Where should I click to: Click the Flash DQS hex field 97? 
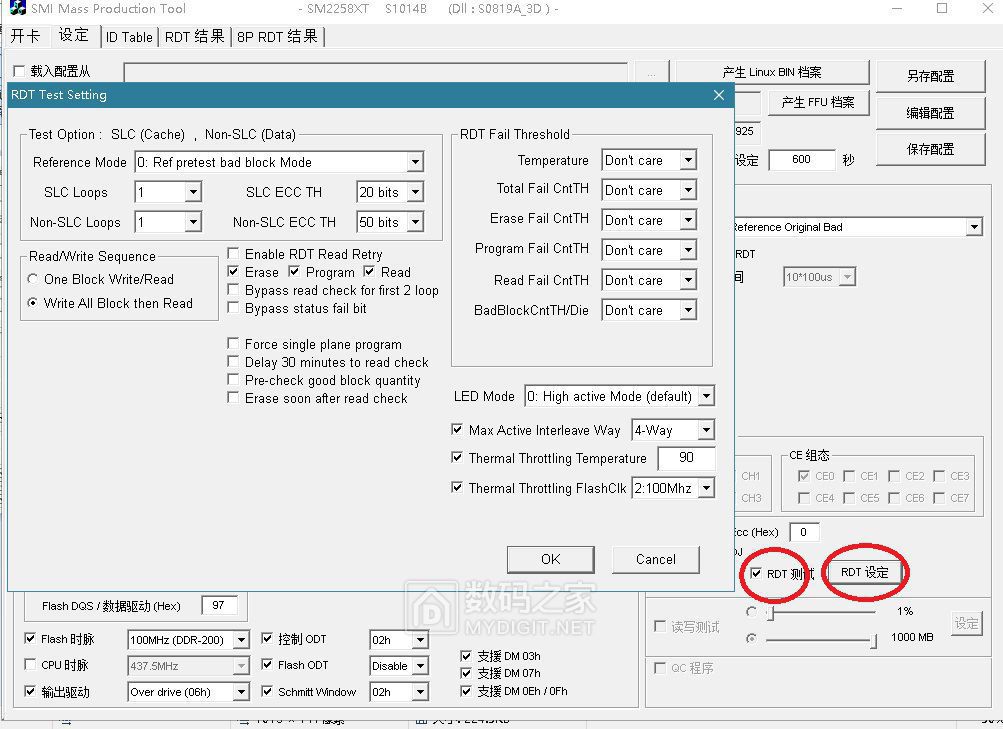click(x=219, y=605)
